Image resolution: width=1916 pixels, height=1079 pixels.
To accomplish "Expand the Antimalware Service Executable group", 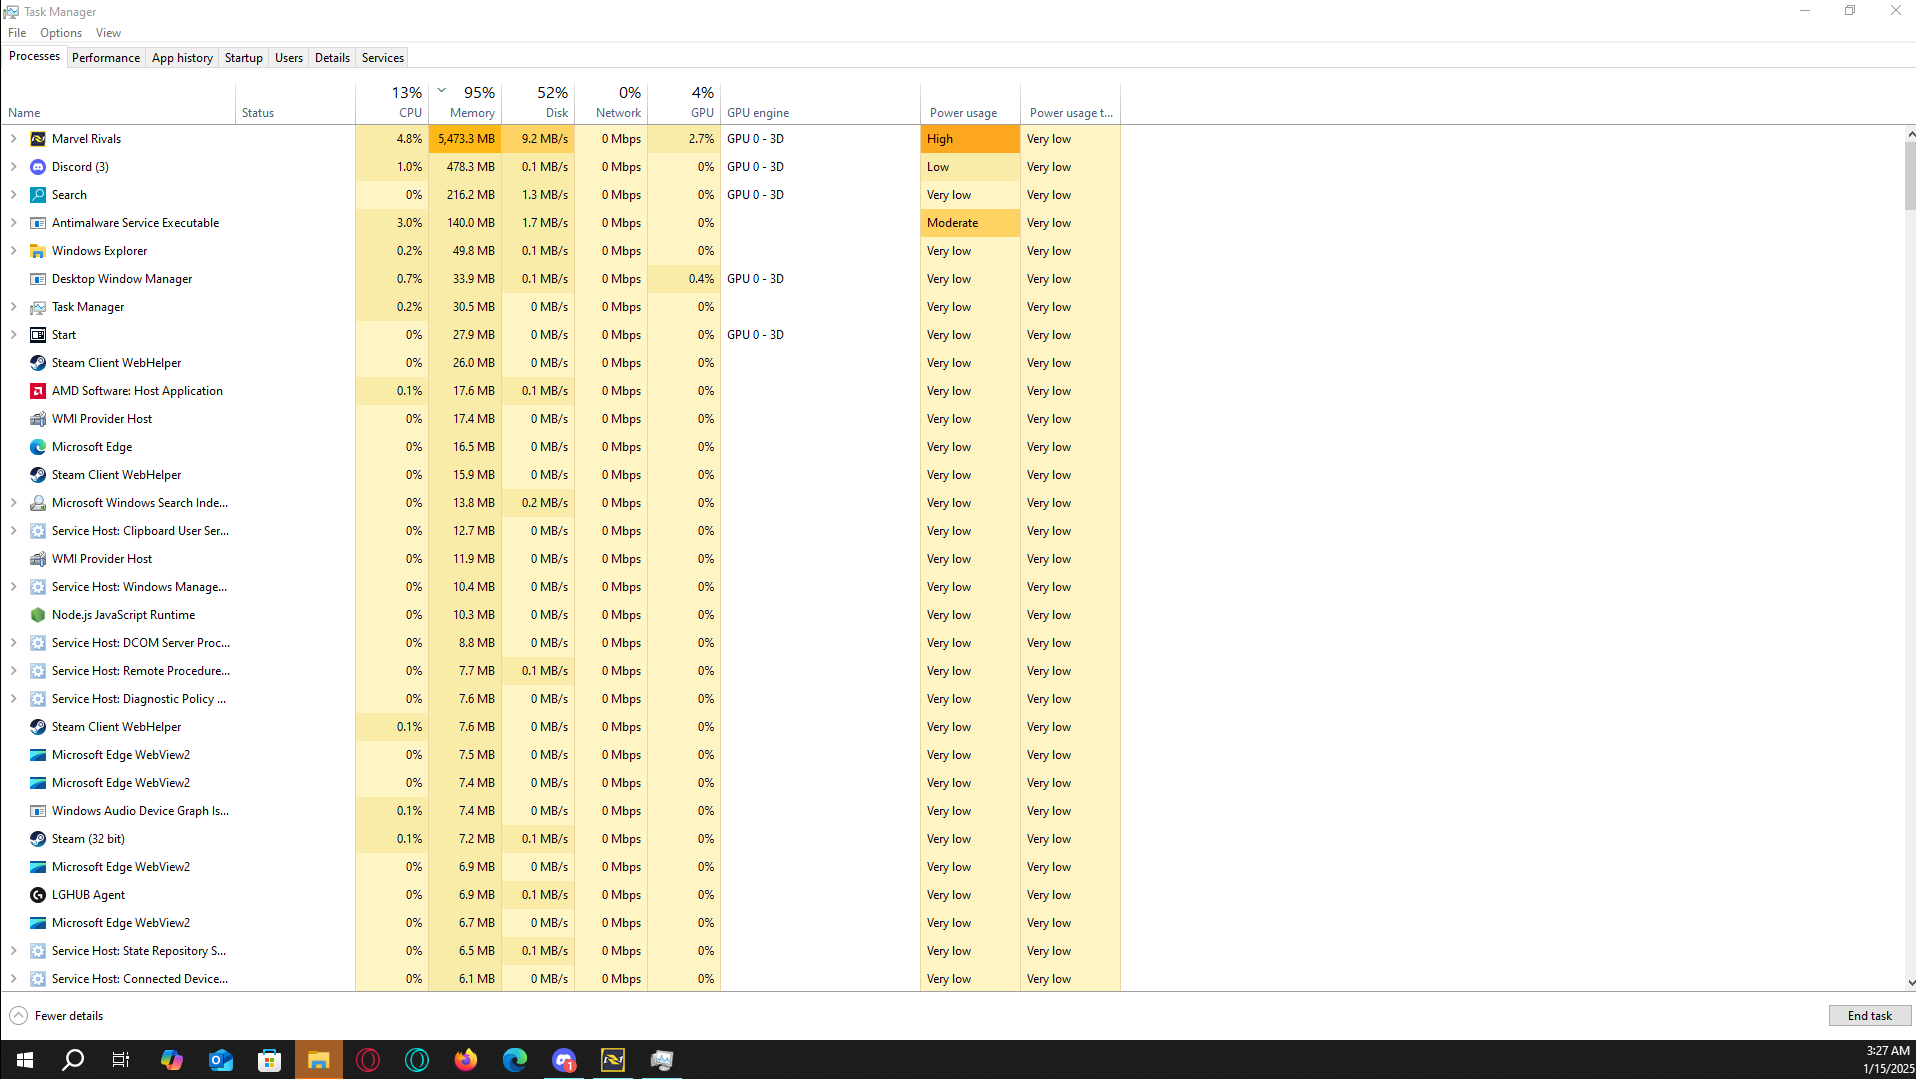I will pyautogui.click(x=14, y=223).
